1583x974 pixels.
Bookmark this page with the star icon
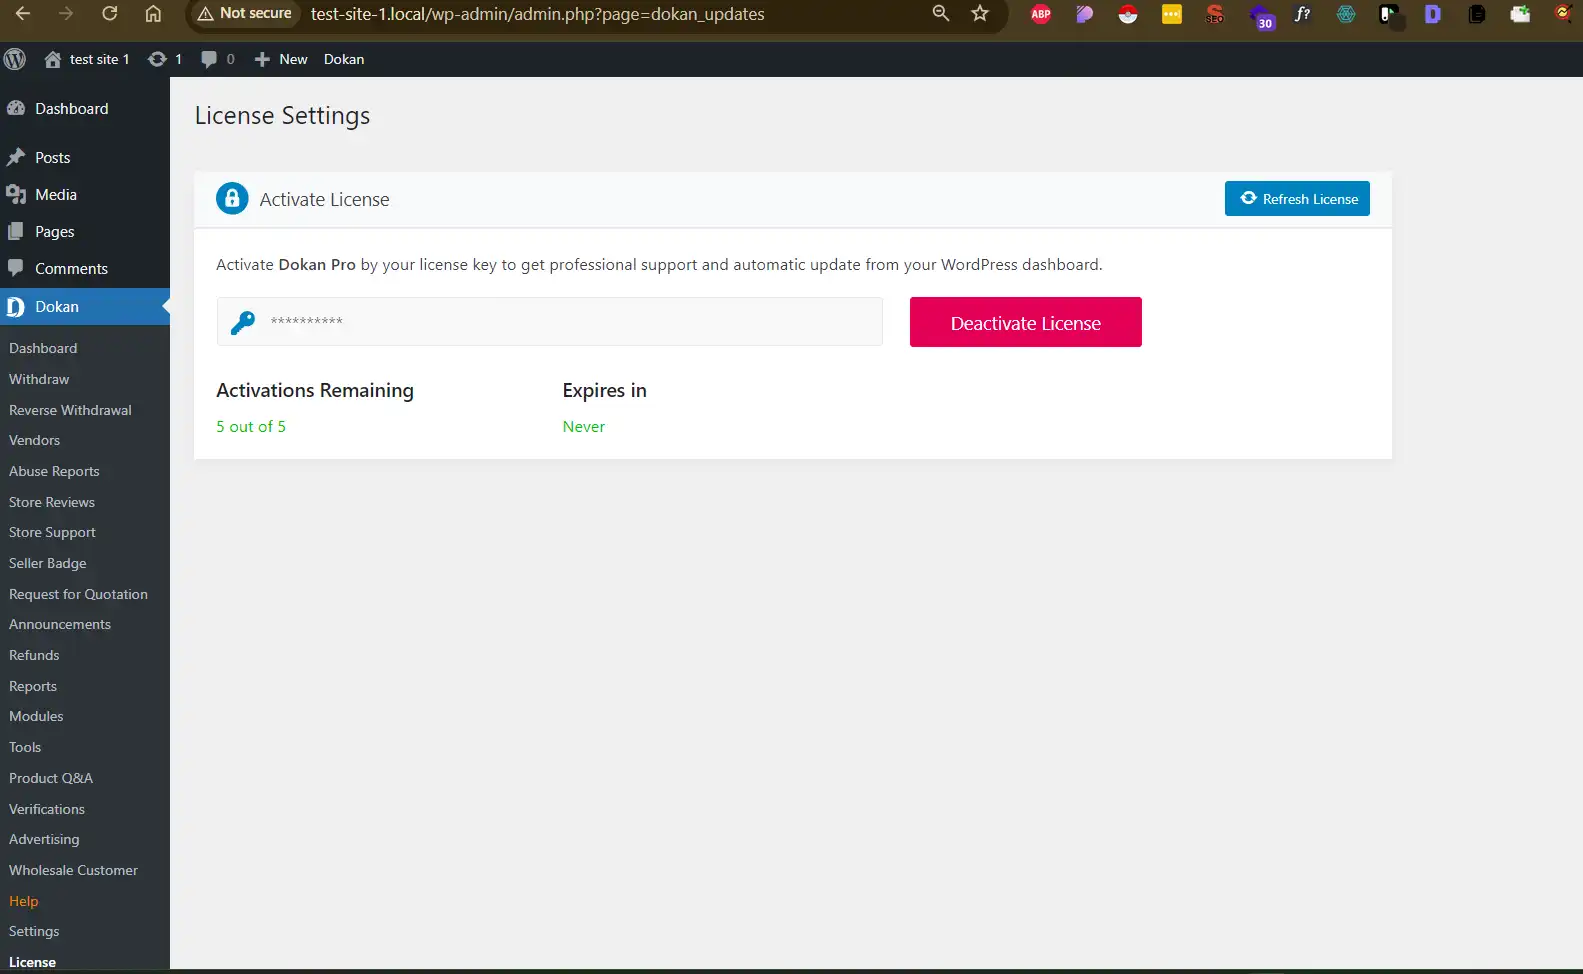tap(980, 14)
